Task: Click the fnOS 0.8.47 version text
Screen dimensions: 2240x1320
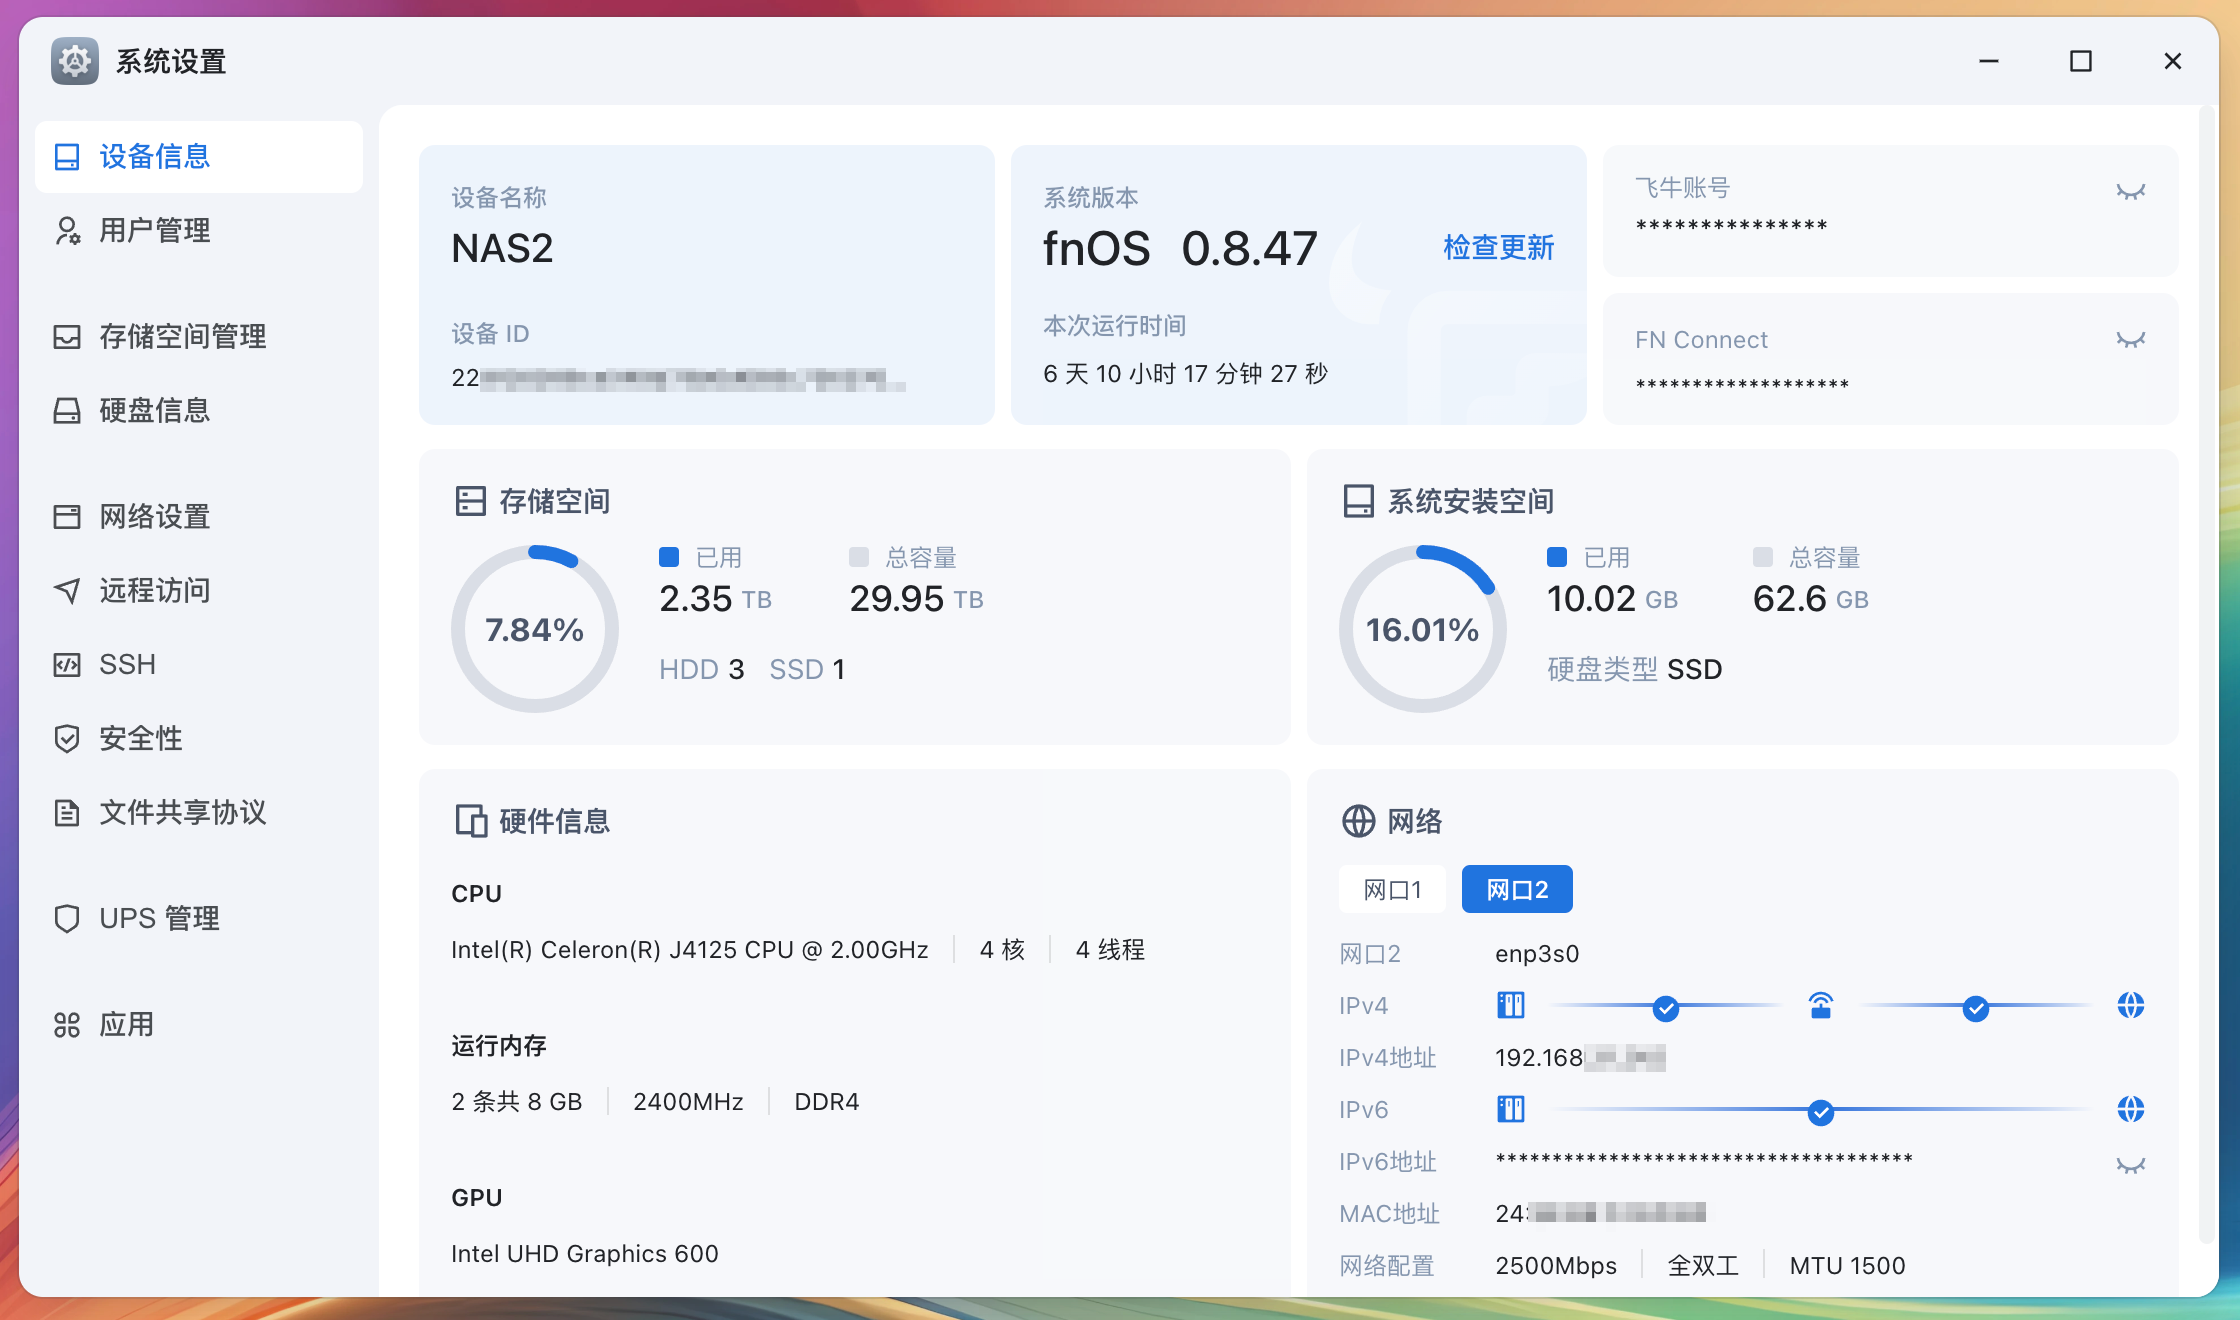Action: pos(1180,248)
